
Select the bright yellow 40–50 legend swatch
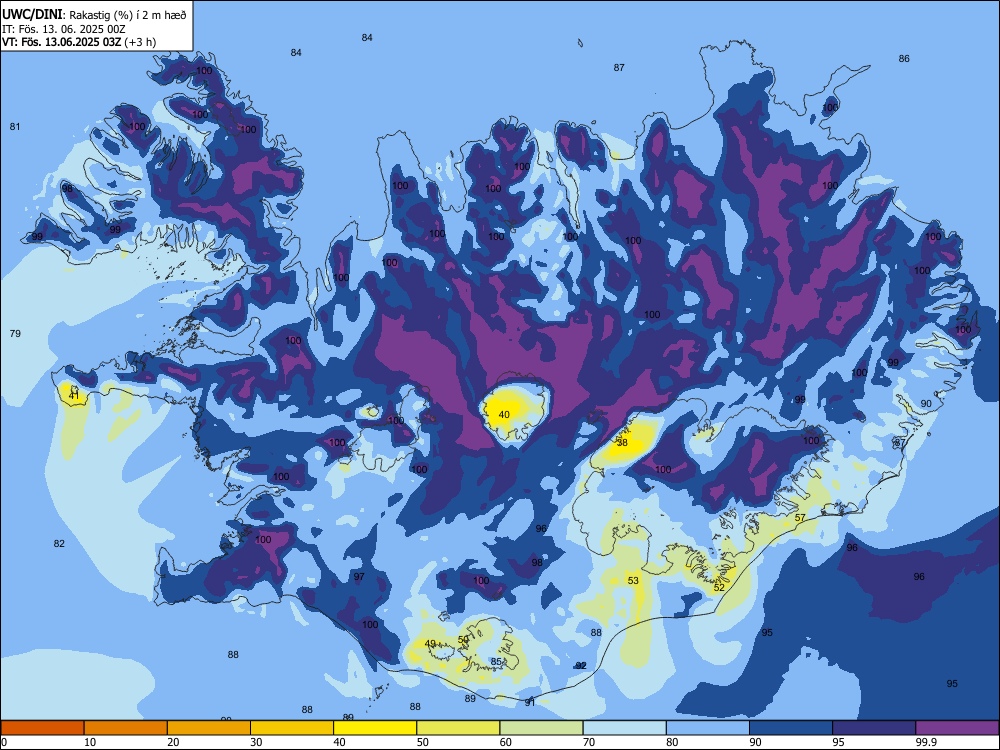[x=375, y=728]
